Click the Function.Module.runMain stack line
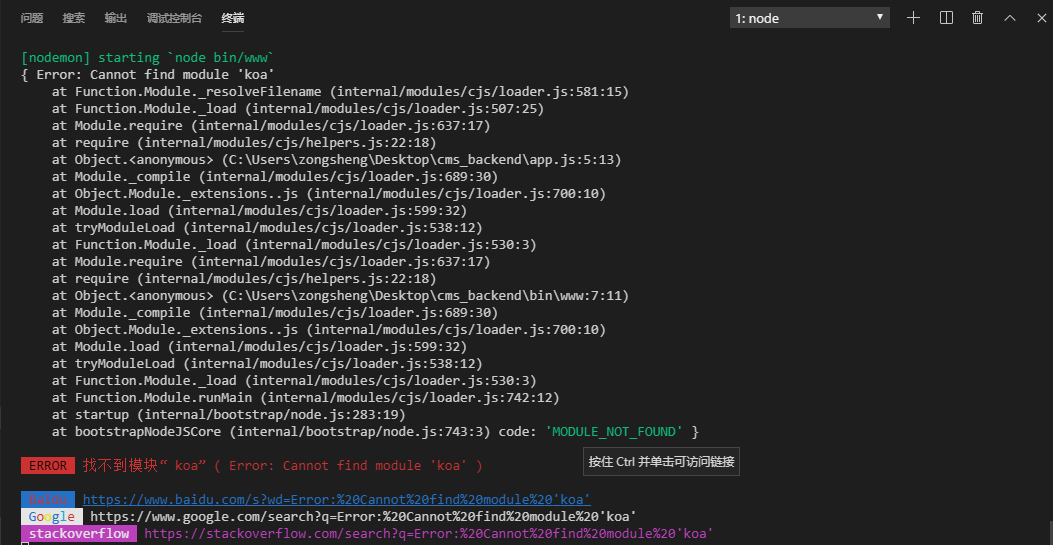 306,398
